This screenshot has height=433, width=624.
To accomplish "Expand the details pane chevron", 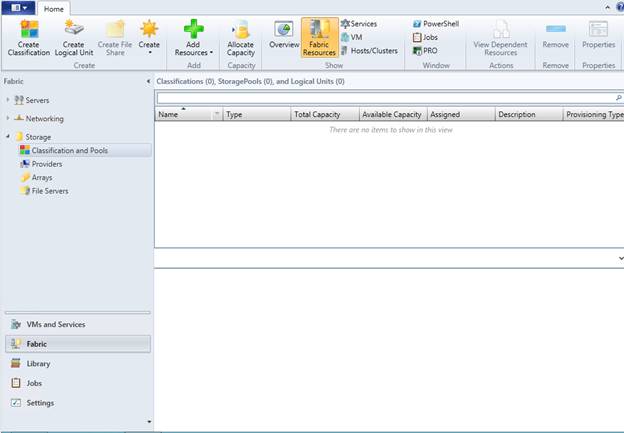I will click(x=621, y=258).
